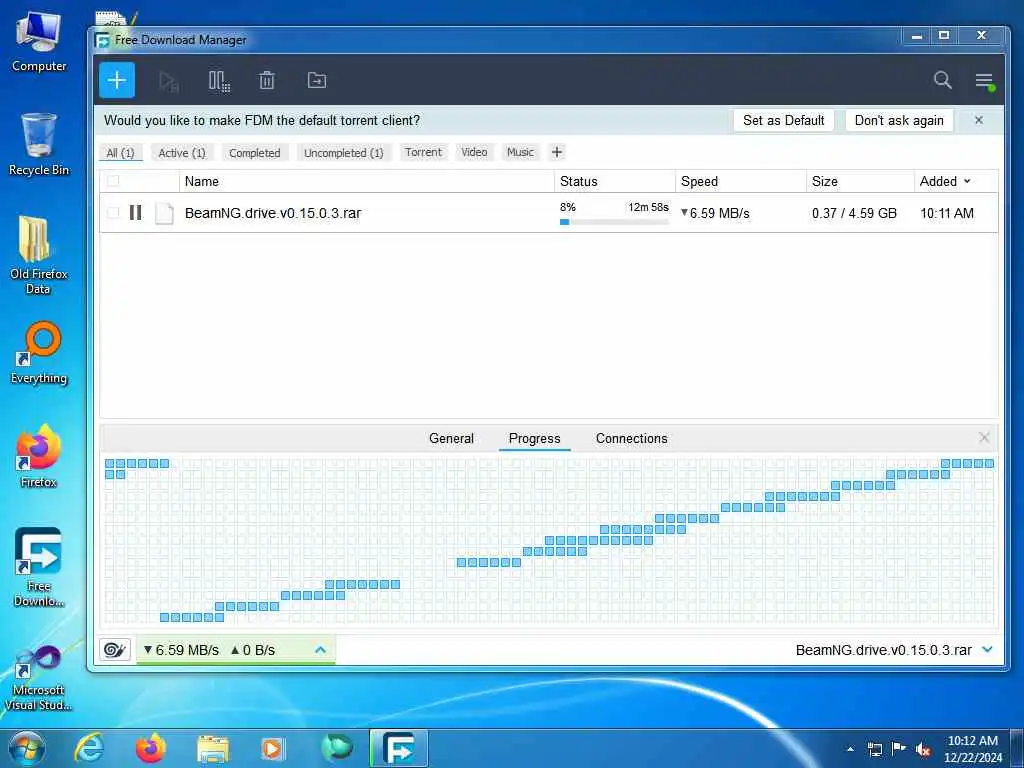Click the 12m 58s remaining time
Viewport: 1024px width, 768px height.
(648, 207)
